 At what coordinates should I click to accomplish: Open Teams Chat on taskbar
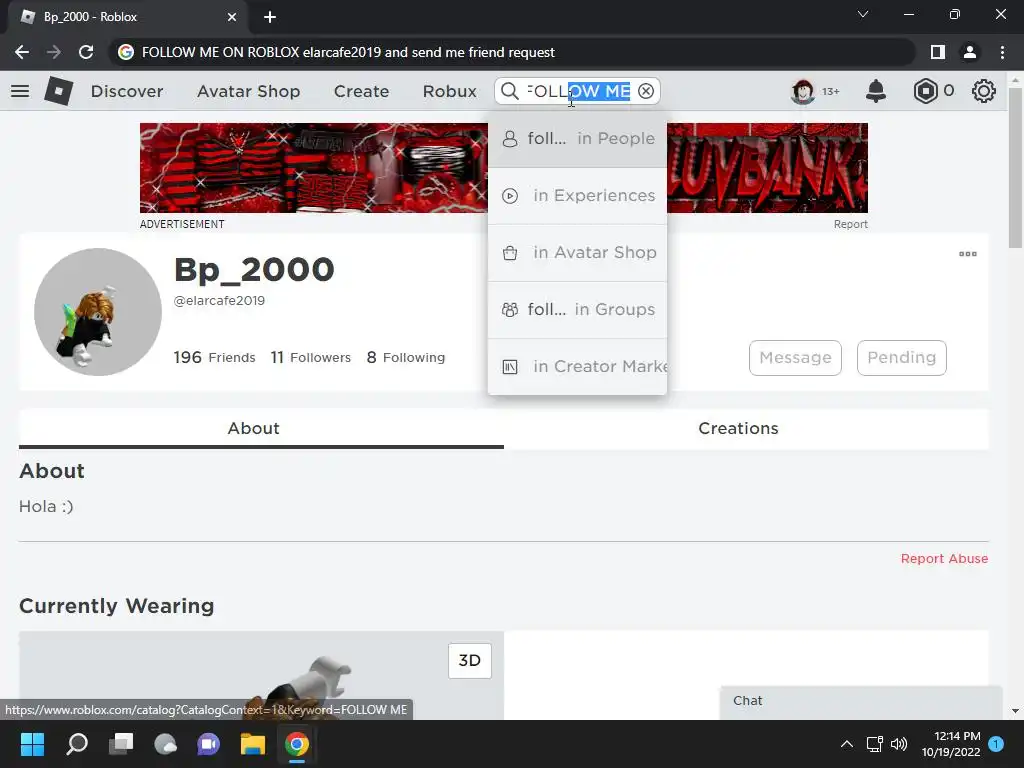tap(208, 744)
